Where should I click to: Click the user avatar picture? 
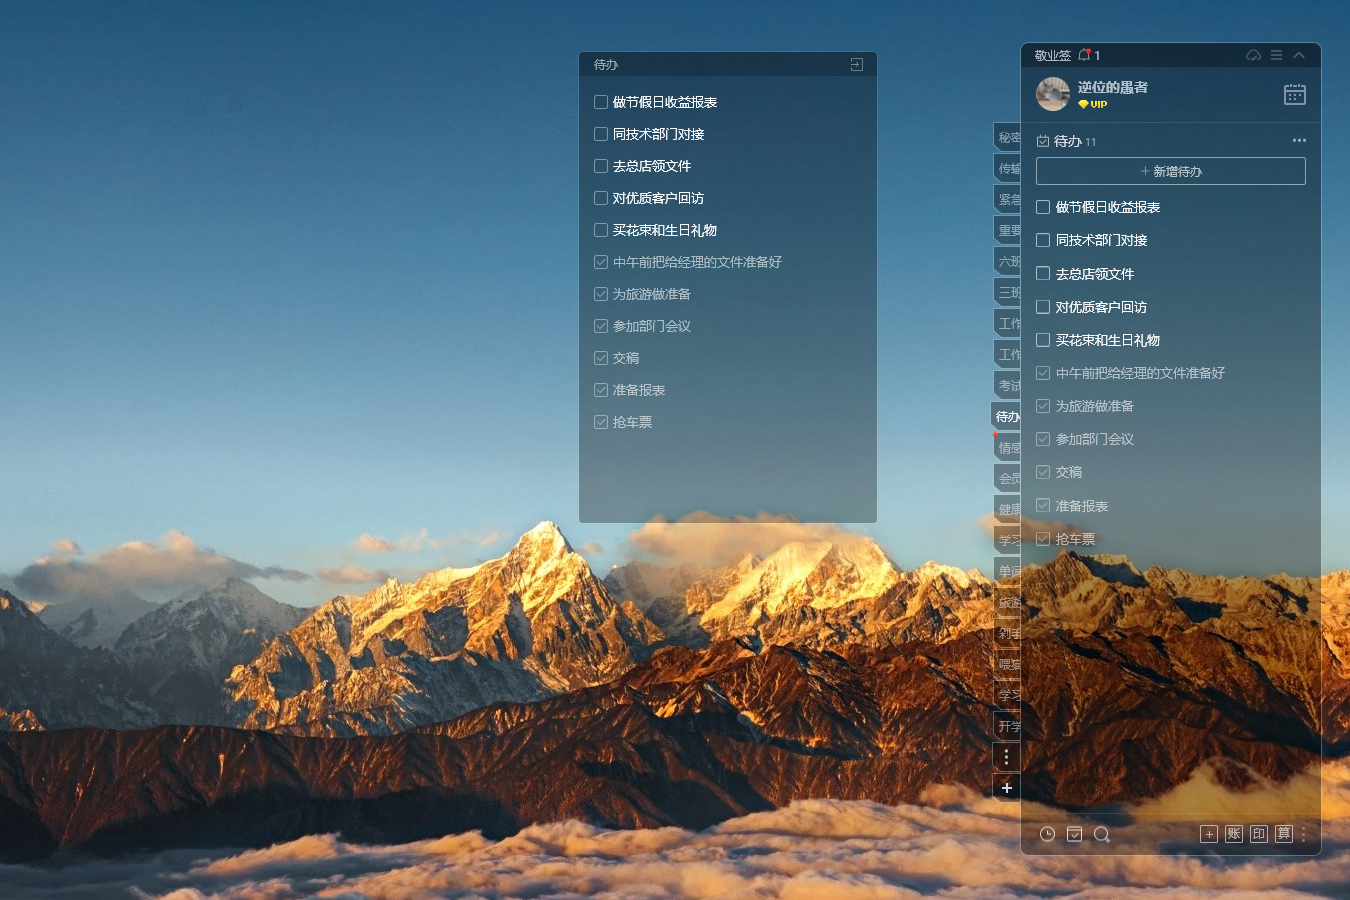click(1053, 94)
